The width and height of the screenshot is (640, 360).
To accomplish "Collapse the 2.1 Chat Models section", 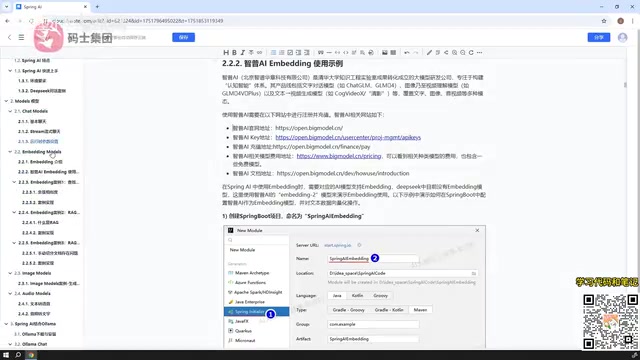I will click(x=10, y=111).
